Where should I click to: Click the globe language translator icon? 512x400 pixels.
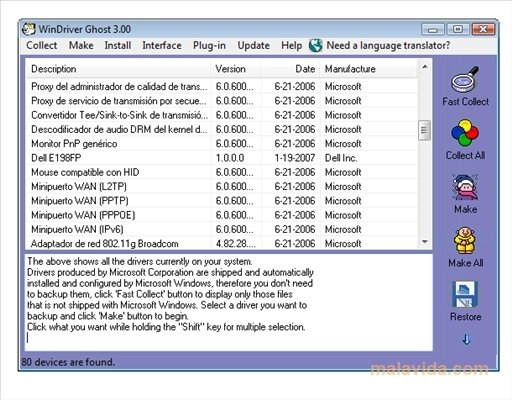click(315, 46)
